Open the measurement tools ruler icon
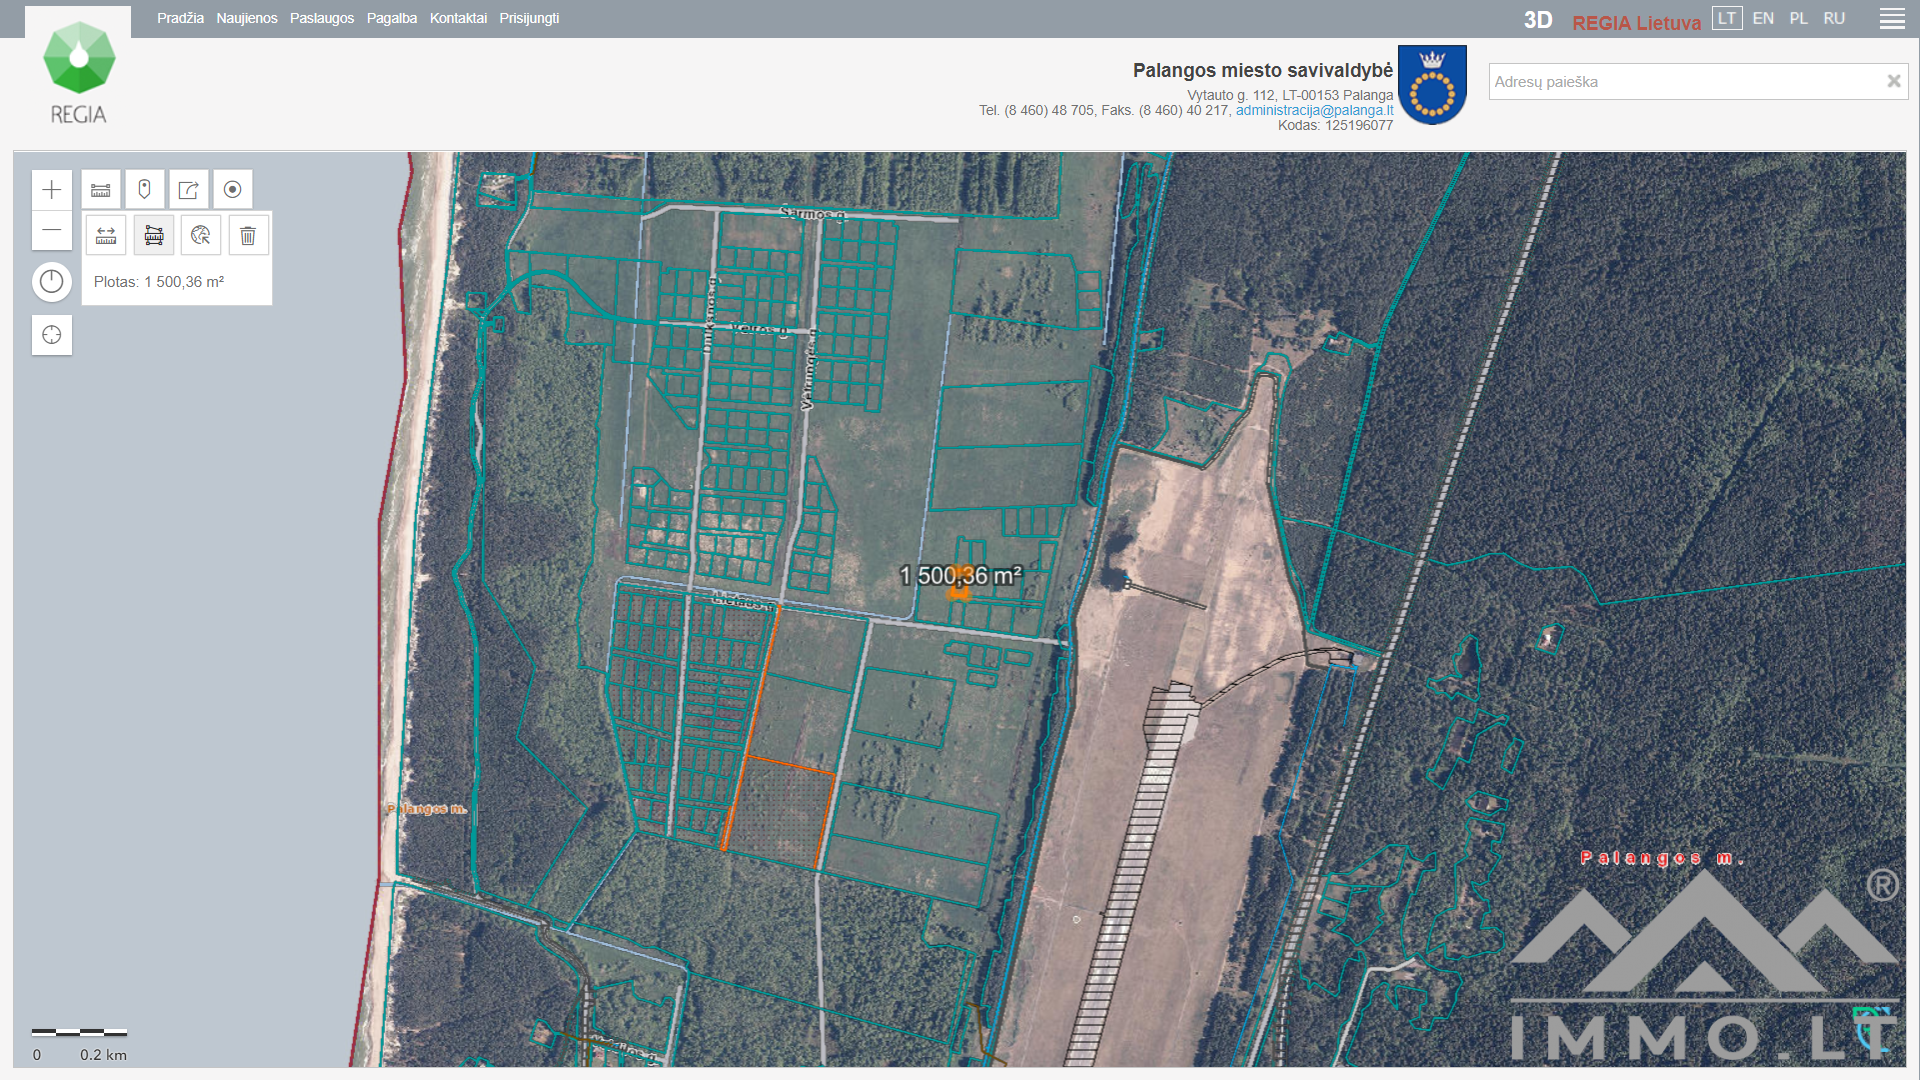Image resolution: width=1920 pixels, height=1080 pixels. click(x=101, y=190)
